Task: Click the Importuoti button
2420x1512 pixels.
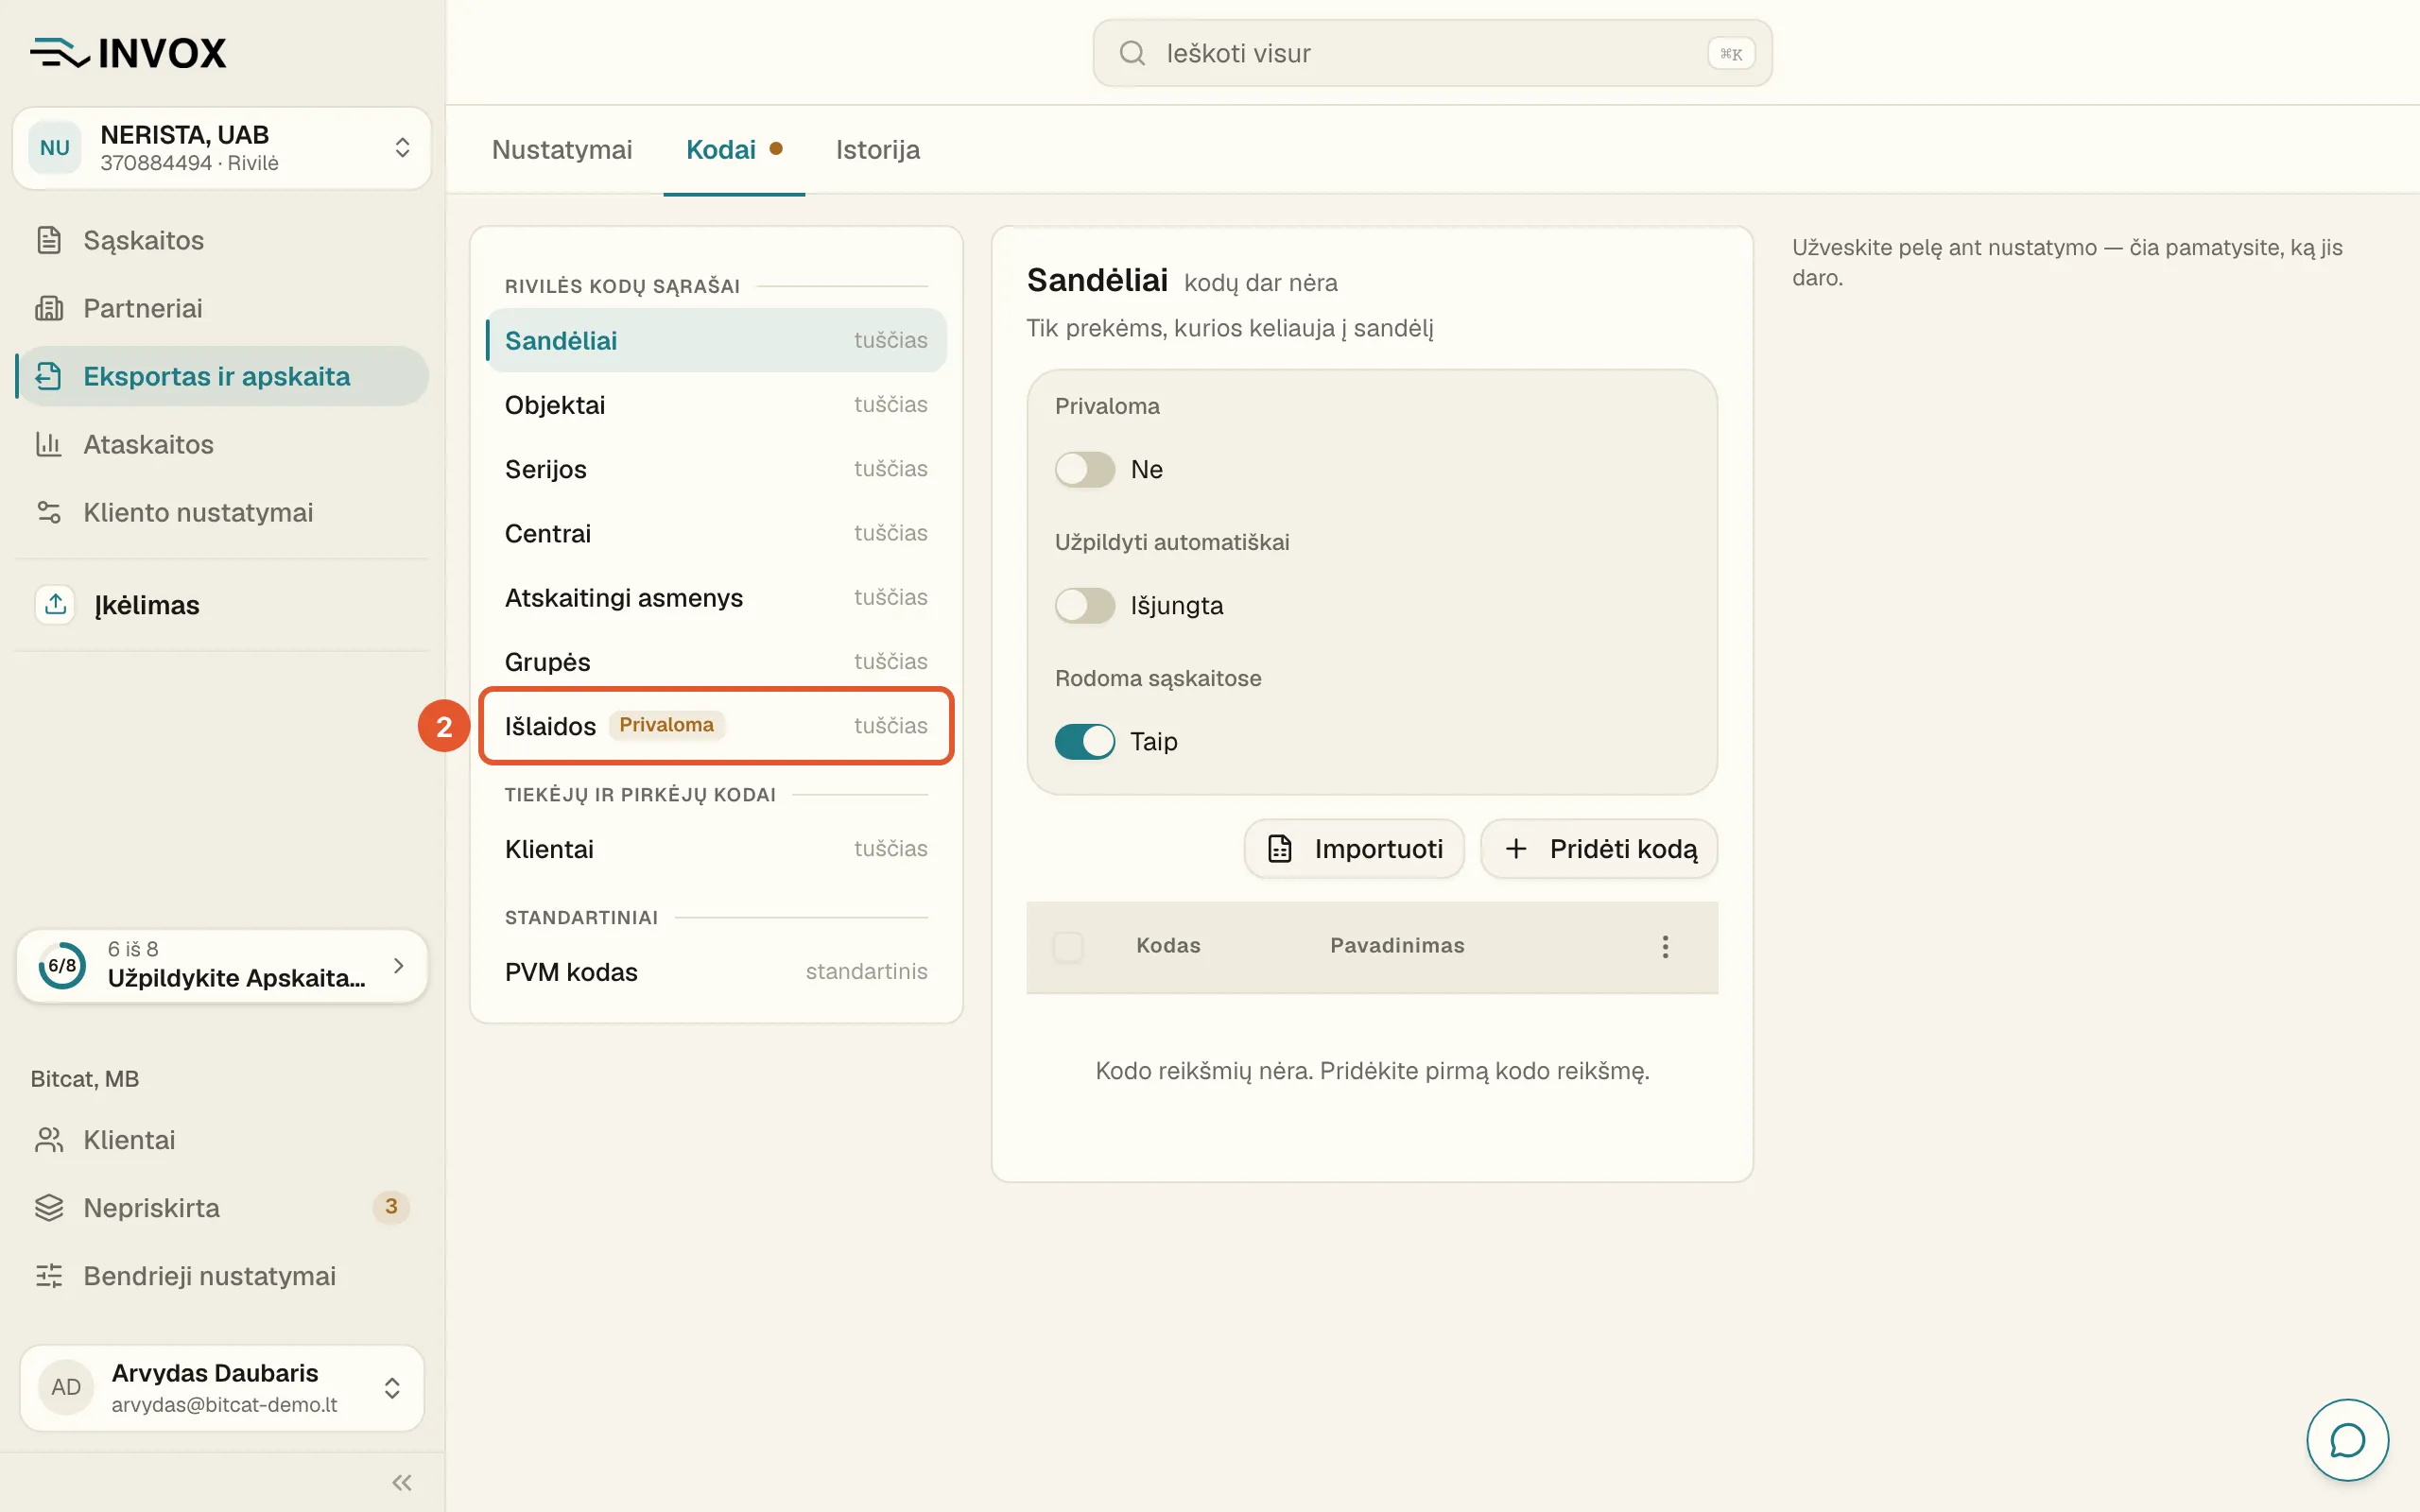Action: click(1354, 849)
